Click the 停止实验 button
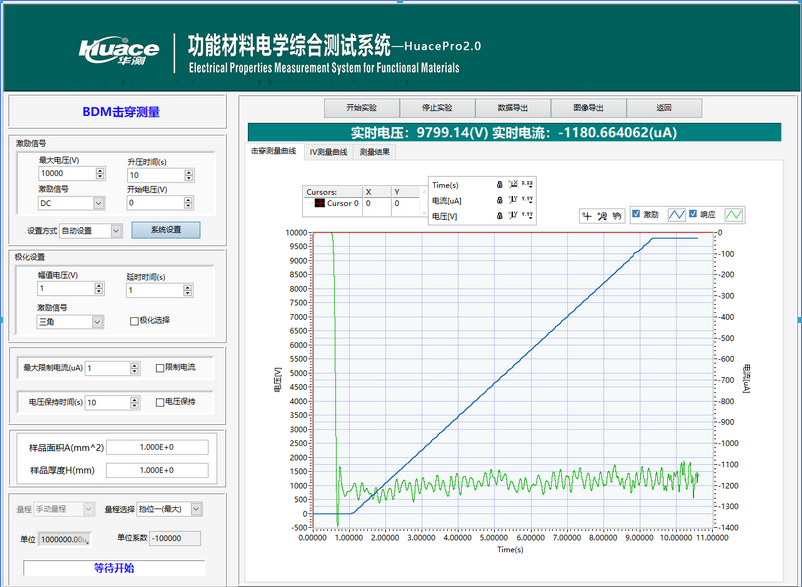Screen dimensions: 802x587 (437, 108)
